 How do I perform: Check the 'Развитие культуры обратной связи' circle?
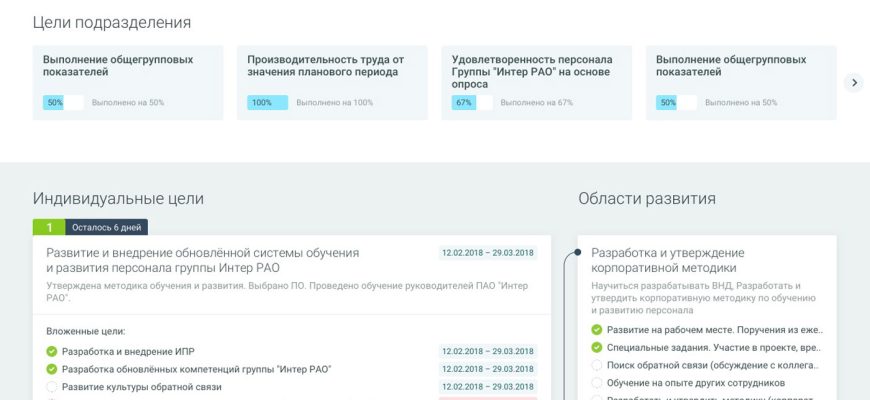pos(52,387)
